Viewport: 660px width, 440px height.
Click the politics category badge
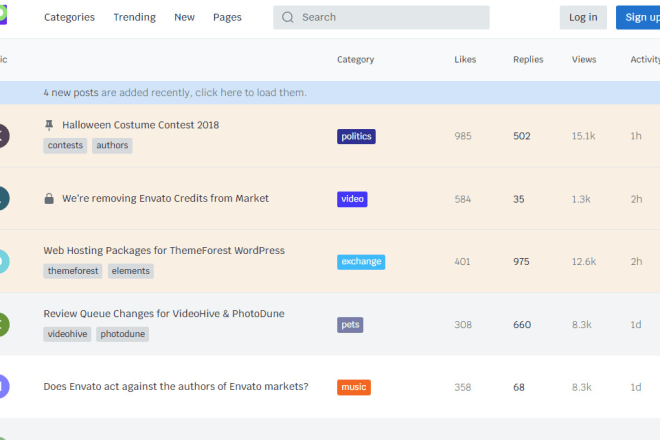pos(356,136)
